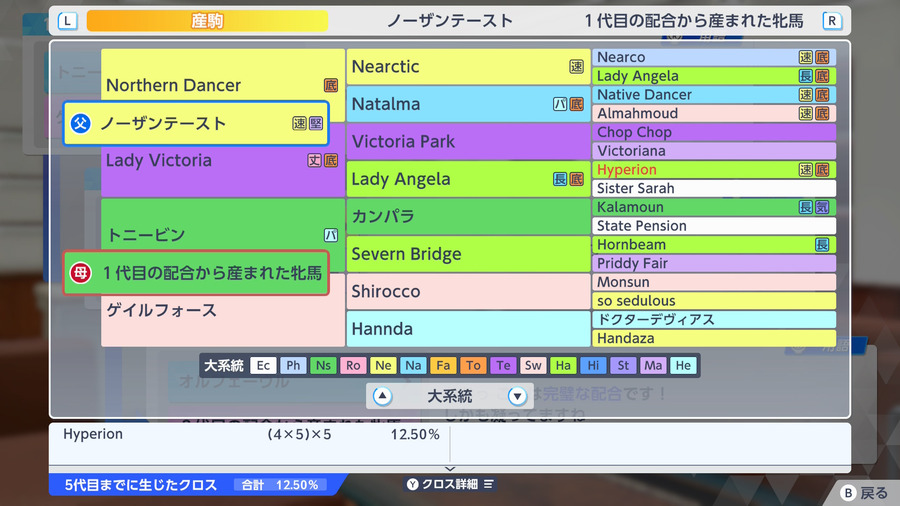Viewport: 900px width, 506px height.
Task: Click the 底 icon on Nearco
Action: click(x=822, y=57)
